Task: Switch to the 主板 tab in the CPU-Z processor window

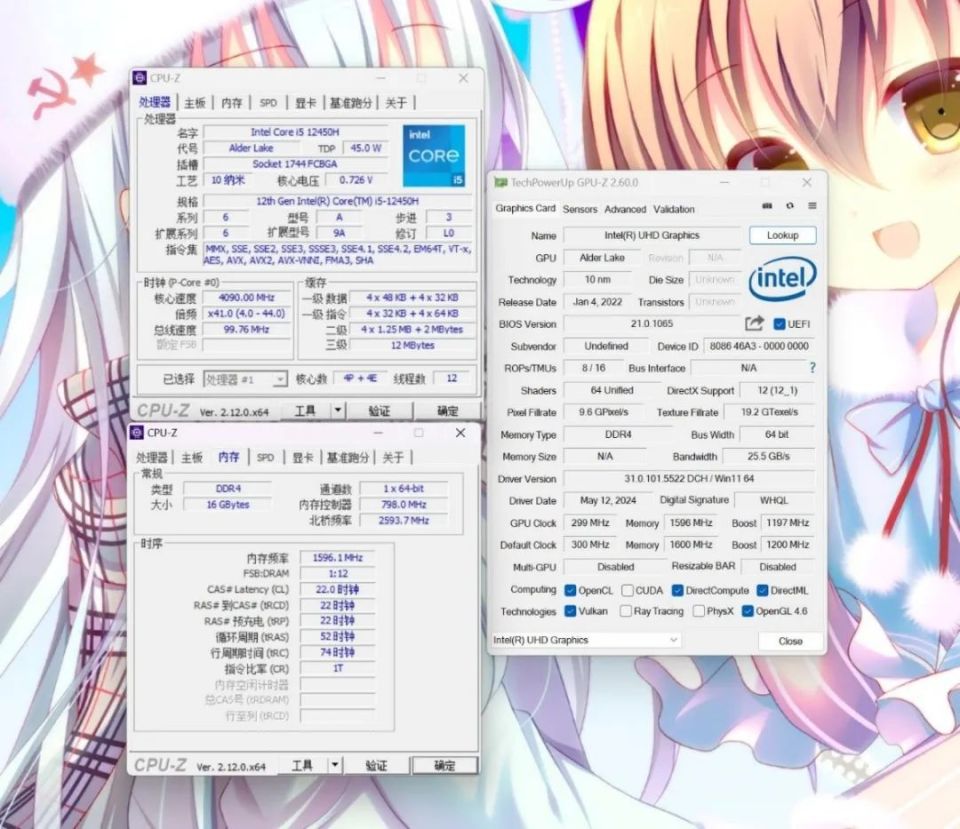Action: [195, 103]
